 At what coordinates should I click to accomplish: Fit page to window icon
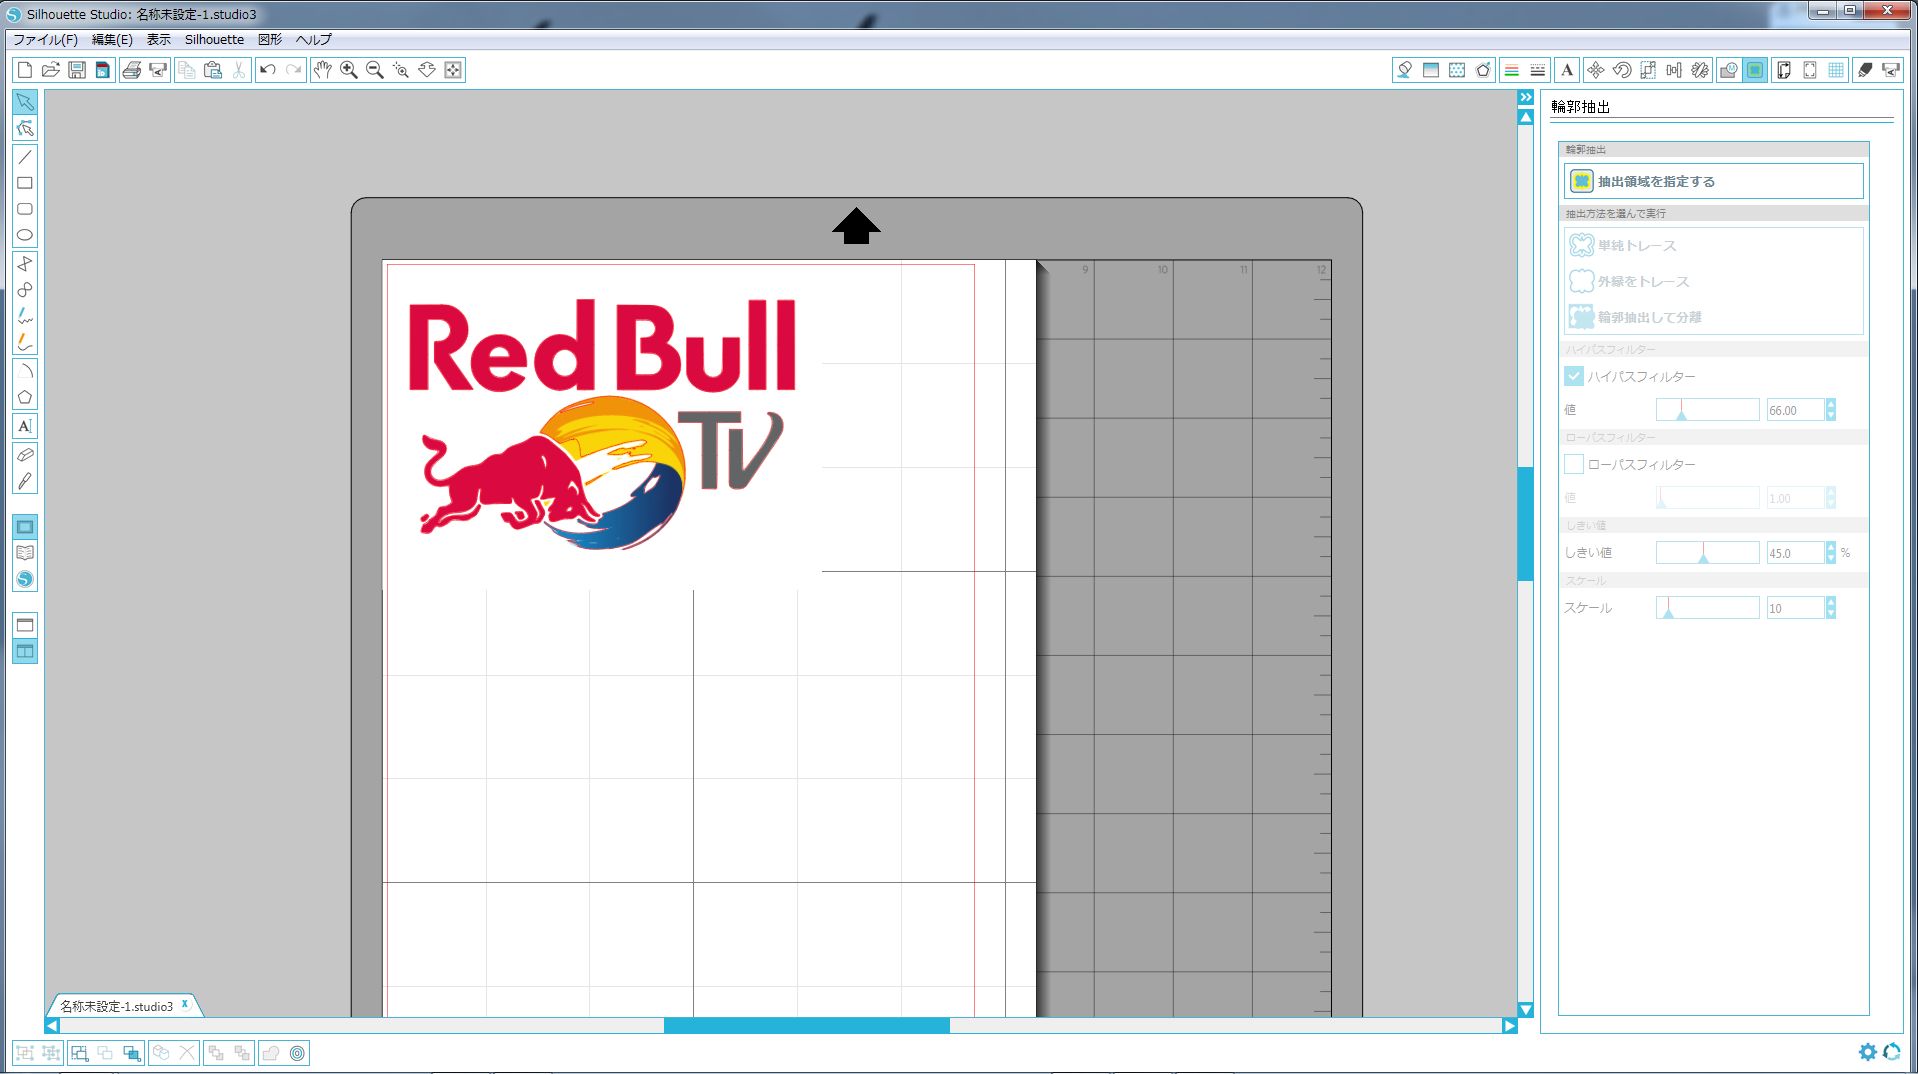[453, 70]
